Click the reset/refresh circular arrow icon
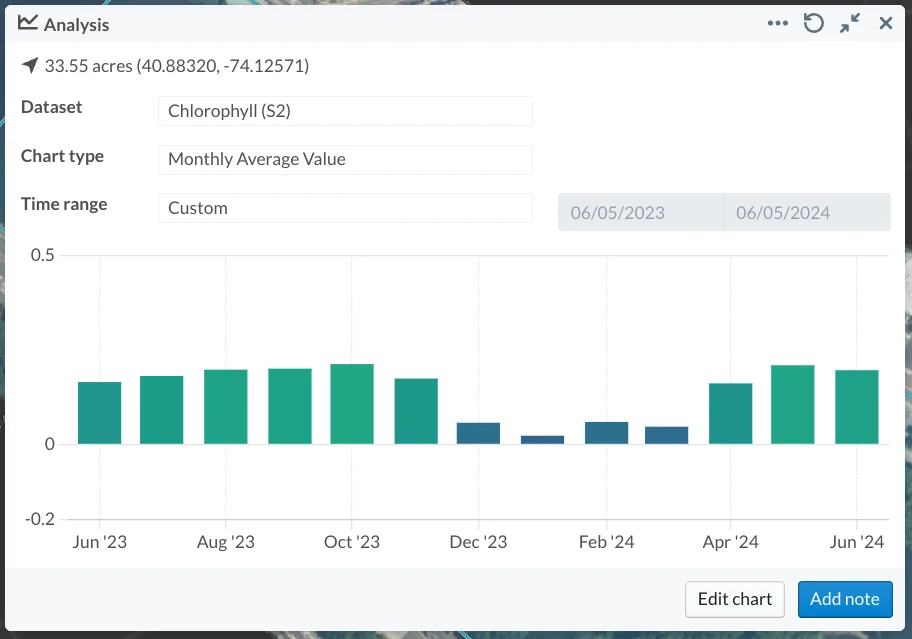The image size is (912, 639). click(x=813, y=23)
